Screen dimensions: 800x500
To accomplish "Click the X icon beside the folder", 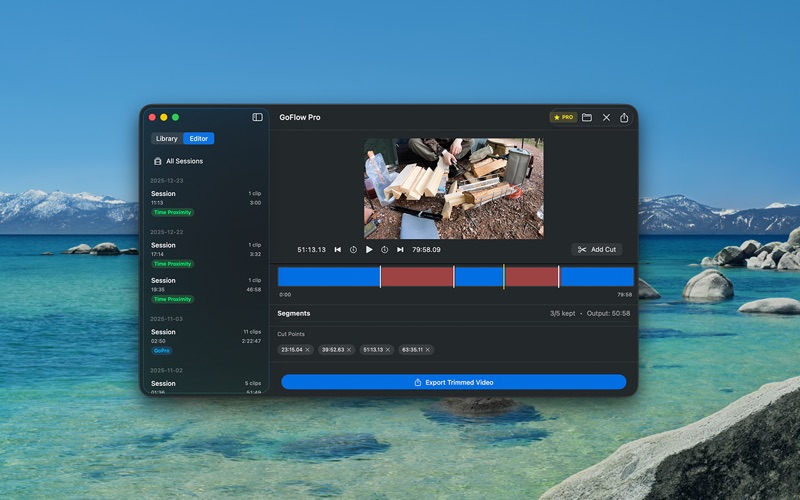I will point(606,117).
